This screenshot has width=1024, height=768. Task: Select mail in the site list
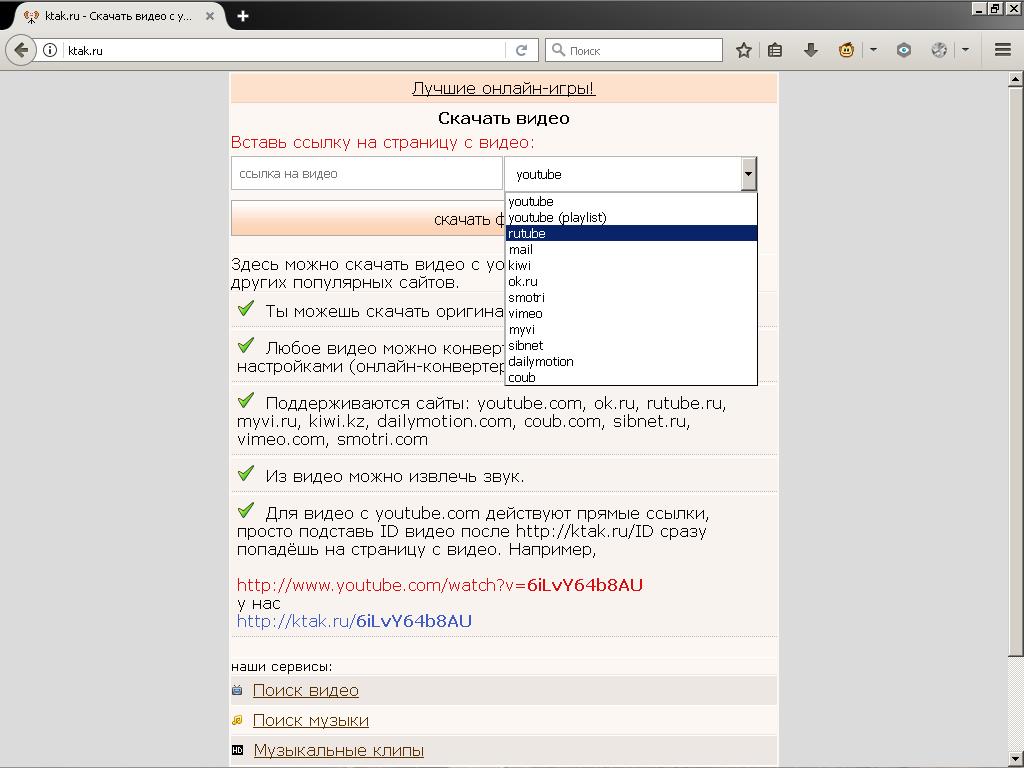632,249
